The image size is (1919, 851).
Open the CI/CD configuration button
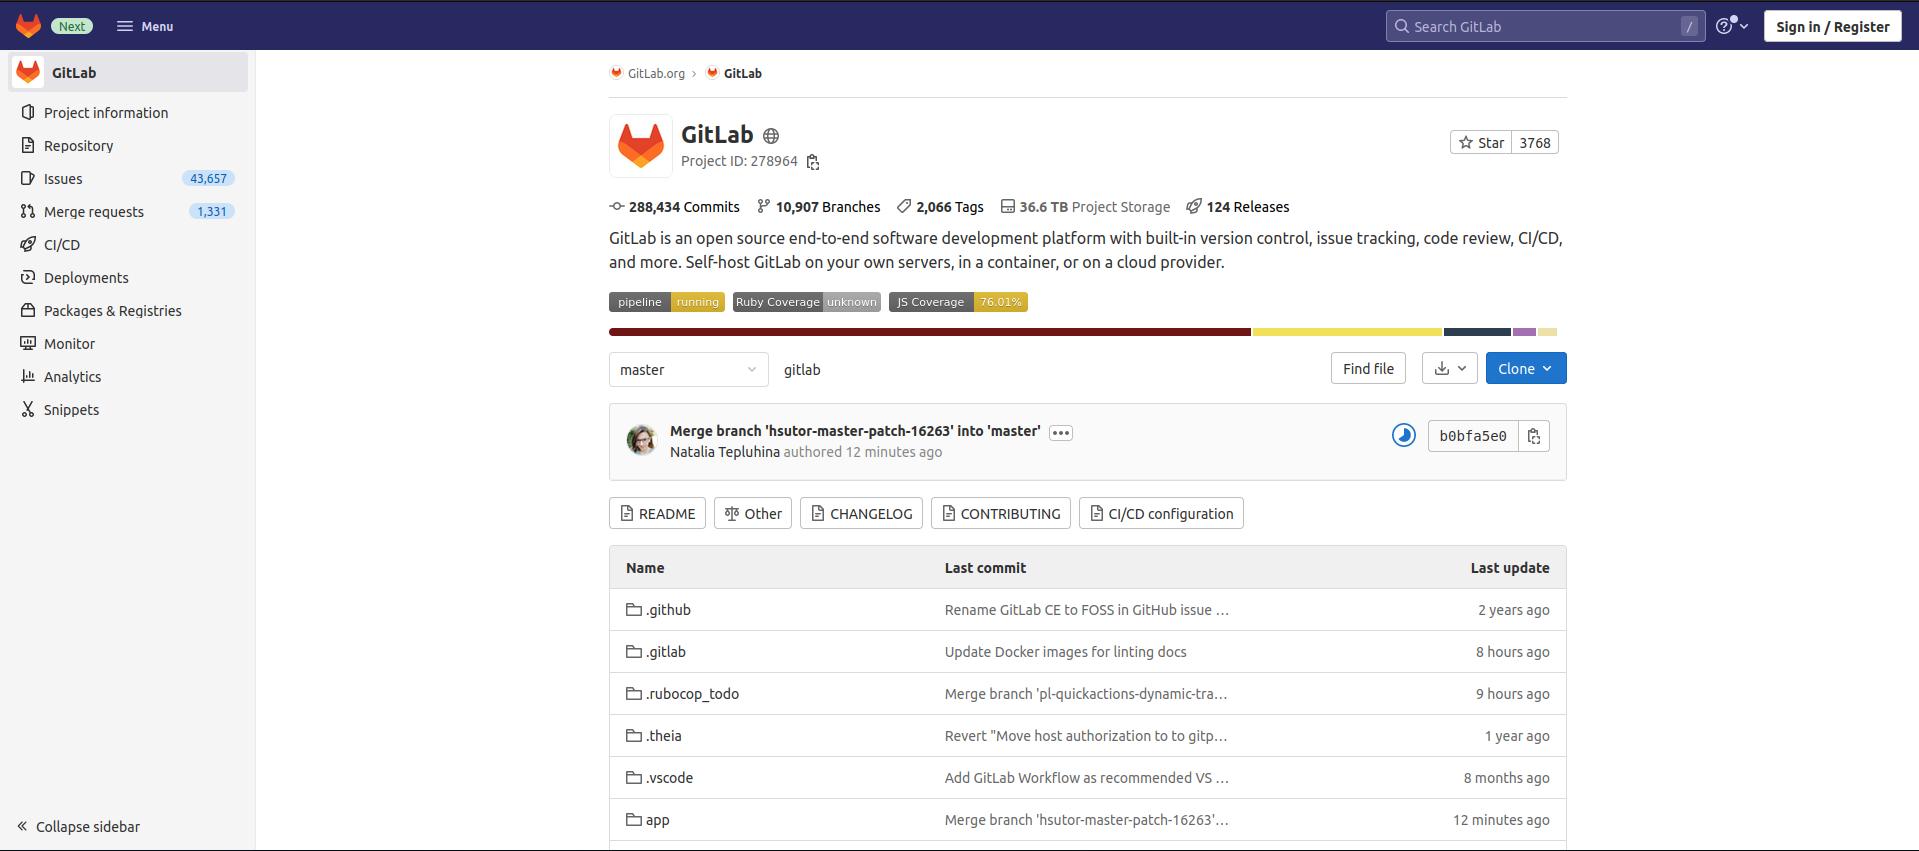pyautogui.click(x=1161, y=513)
